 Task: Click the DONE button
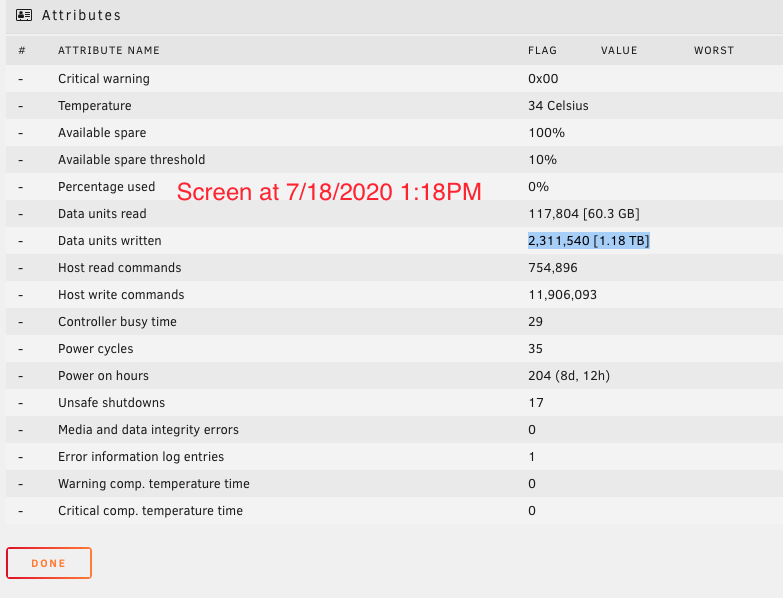(49, 563)
